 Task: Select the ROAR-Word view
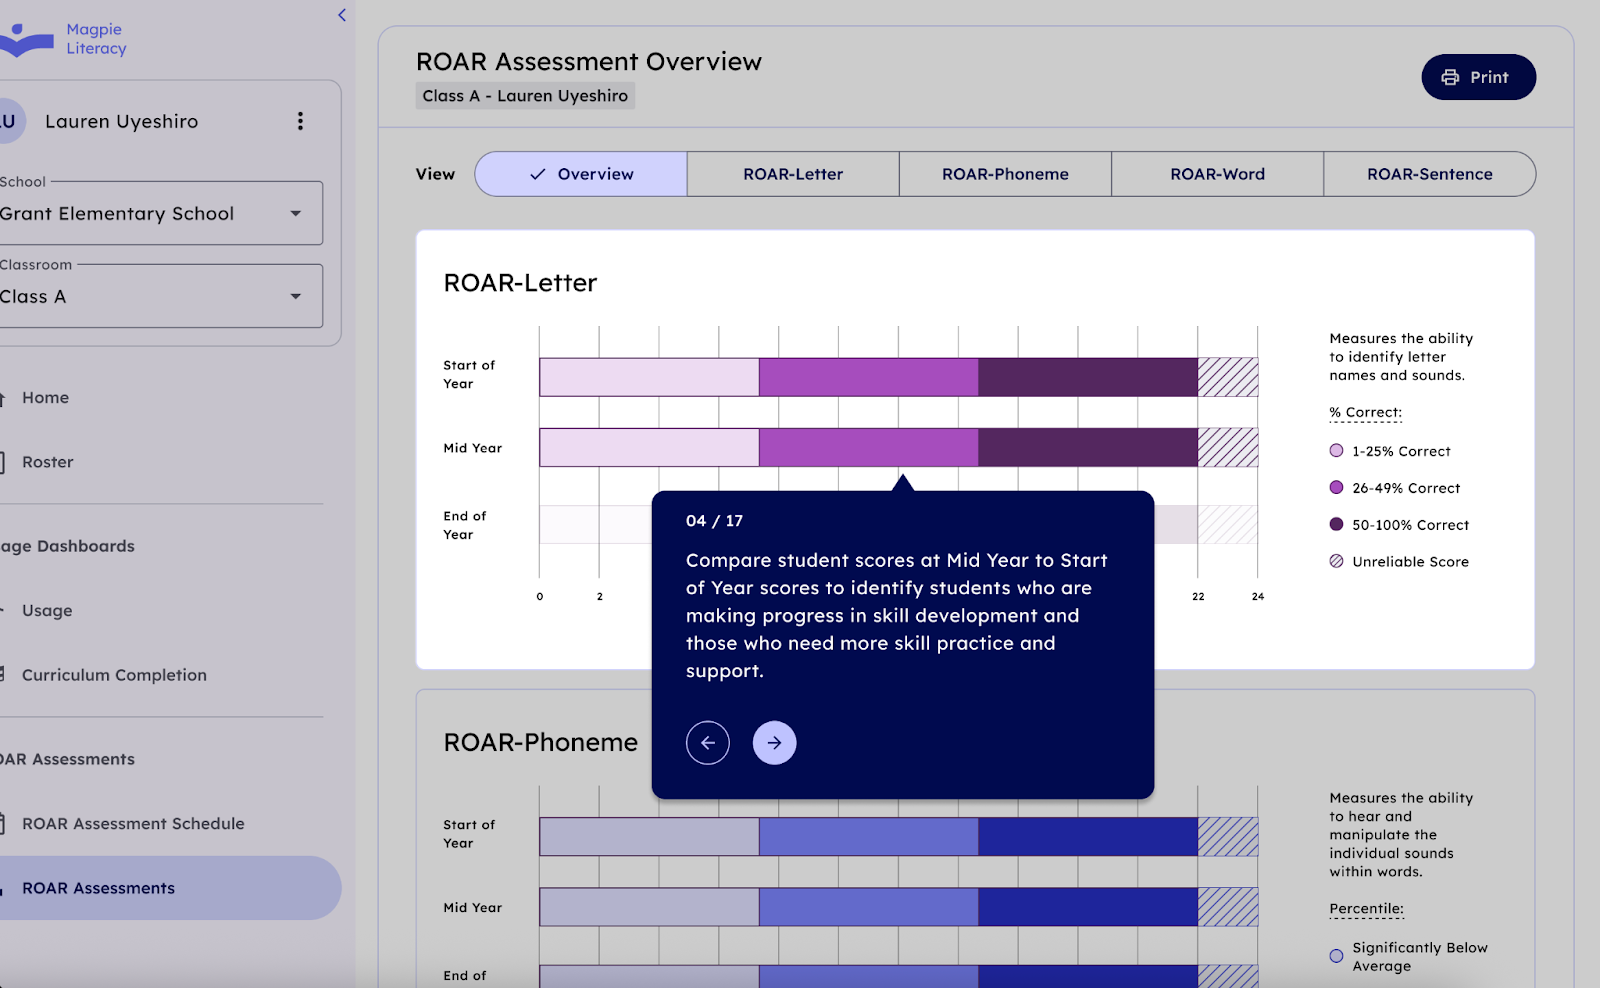(x=1217, y=174)
